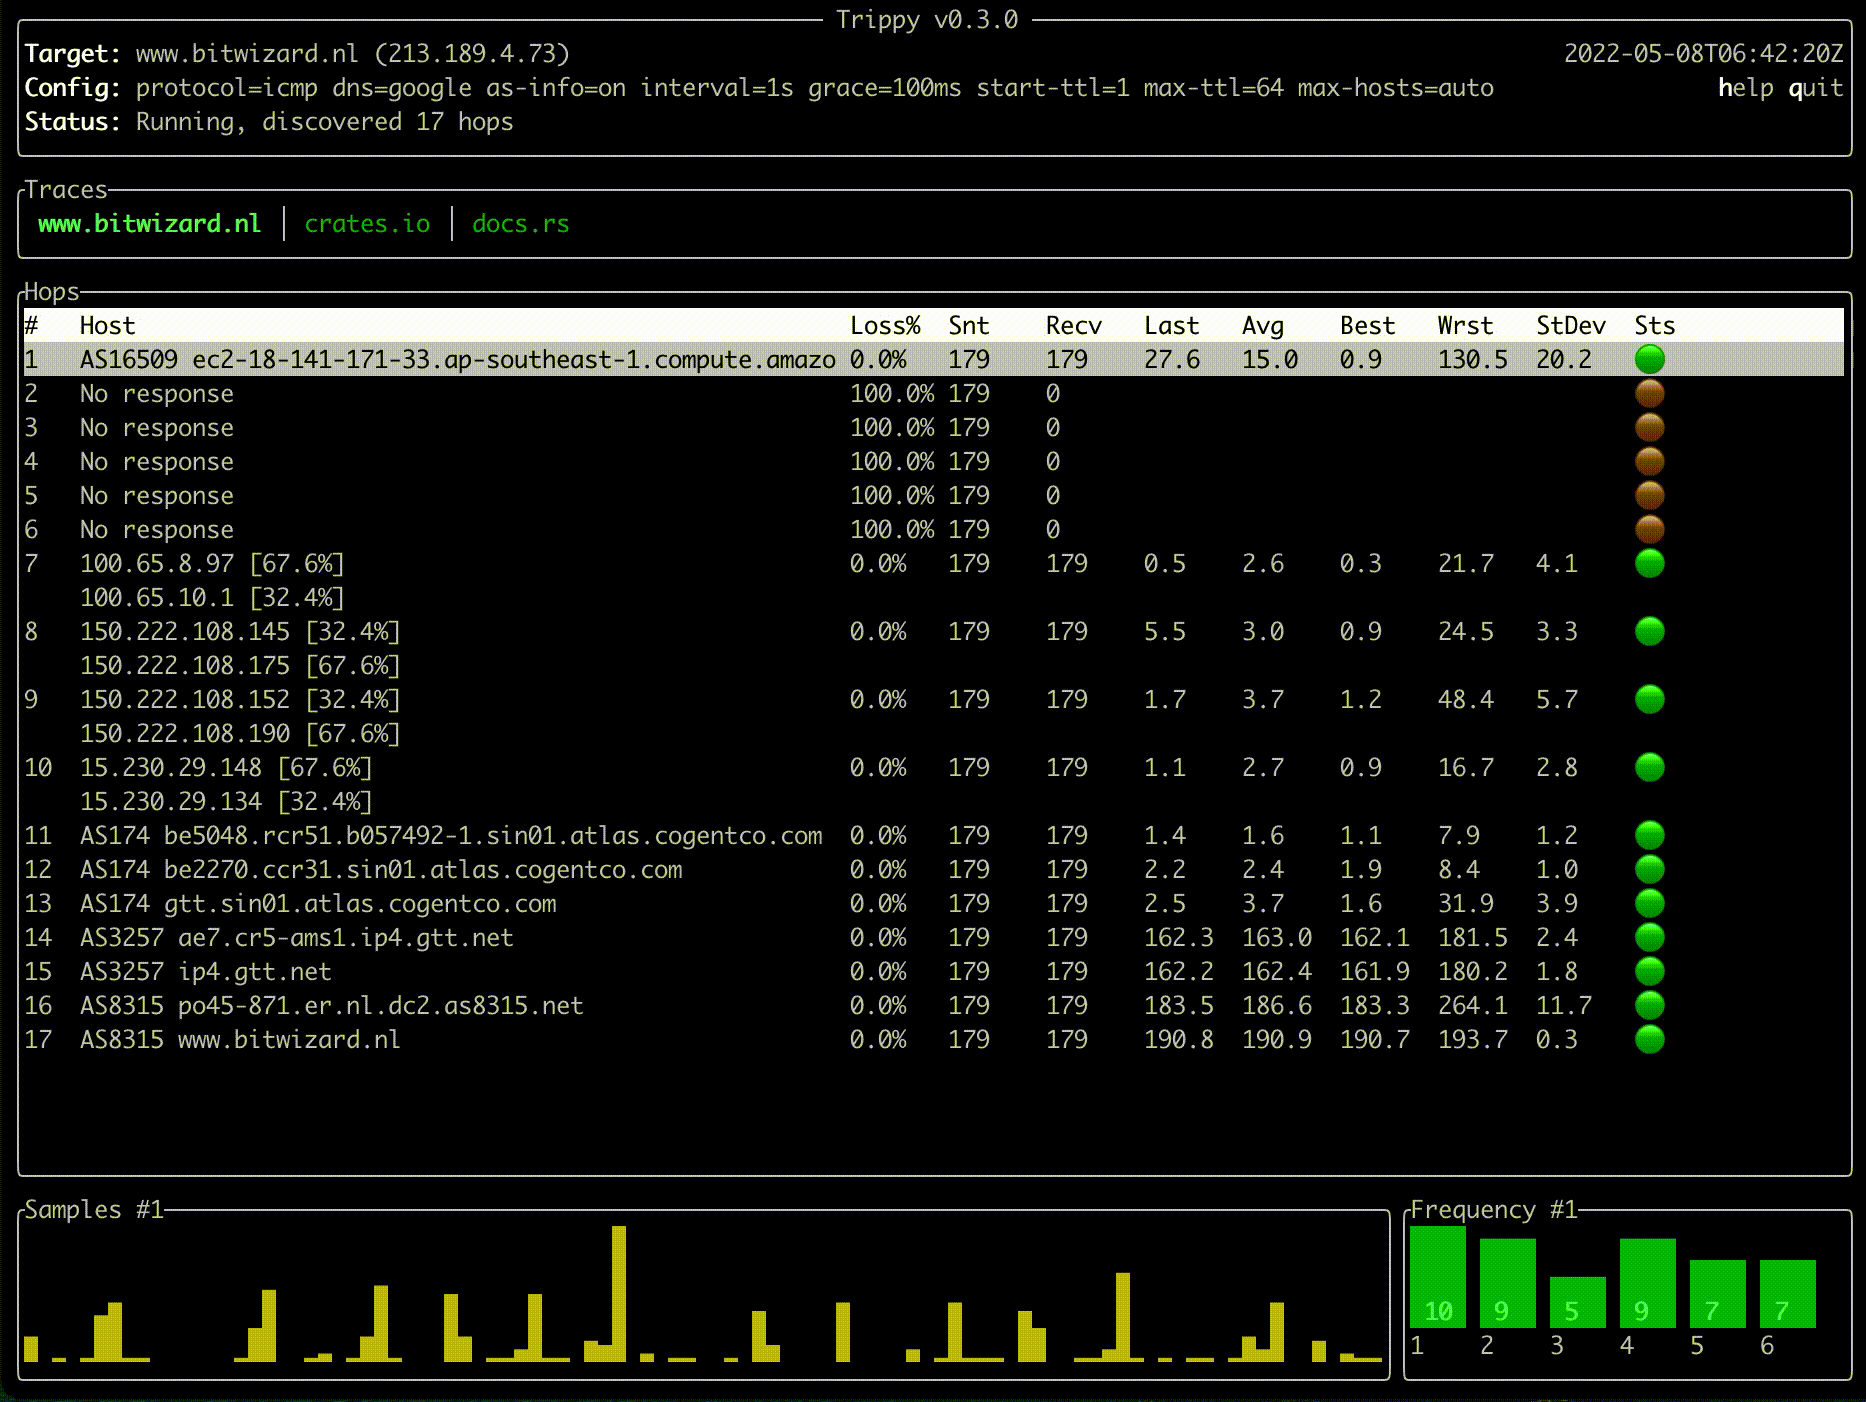Image resolution: width=1866 pixels, height=1402 pixels.
Task: Click brown status icon for hop 2
Action: [1649, 393]
